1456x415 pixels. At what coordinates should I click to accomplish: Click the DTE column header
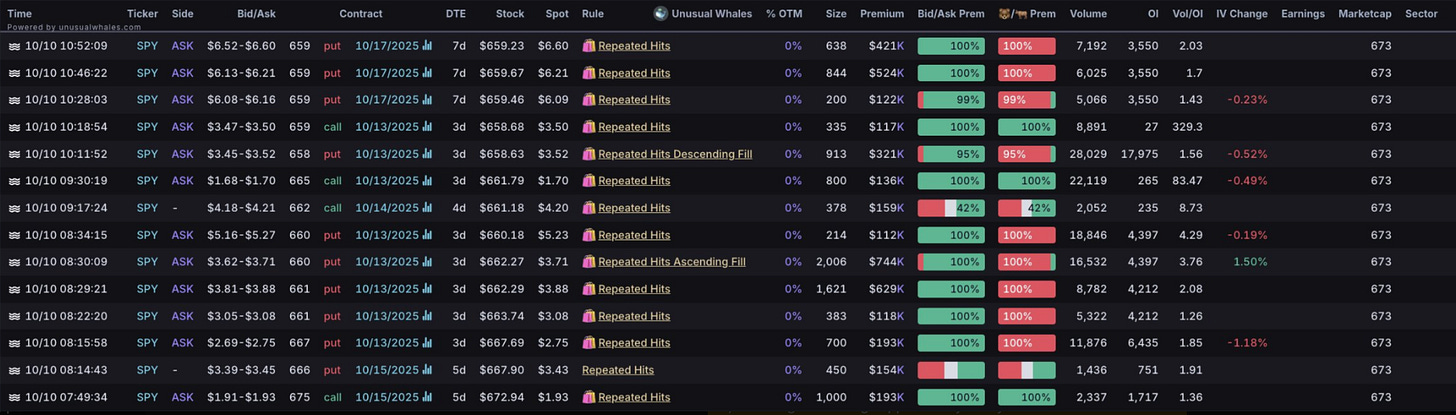click(x=455, y=14)
